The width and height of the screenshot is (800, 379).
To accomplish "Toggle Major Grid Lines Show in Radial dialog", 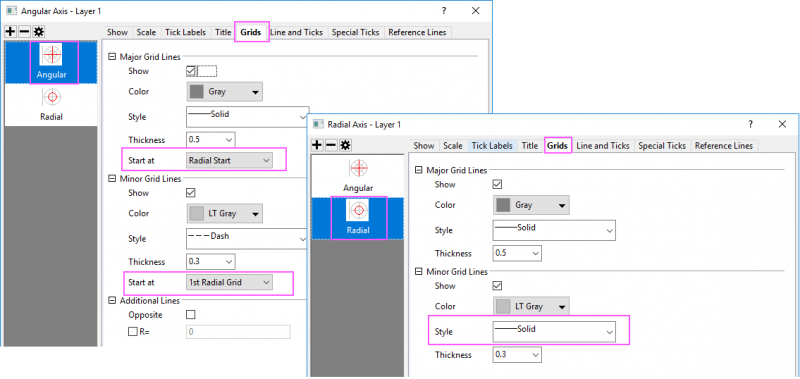I will pyautogui.click(x=497, y=184).
